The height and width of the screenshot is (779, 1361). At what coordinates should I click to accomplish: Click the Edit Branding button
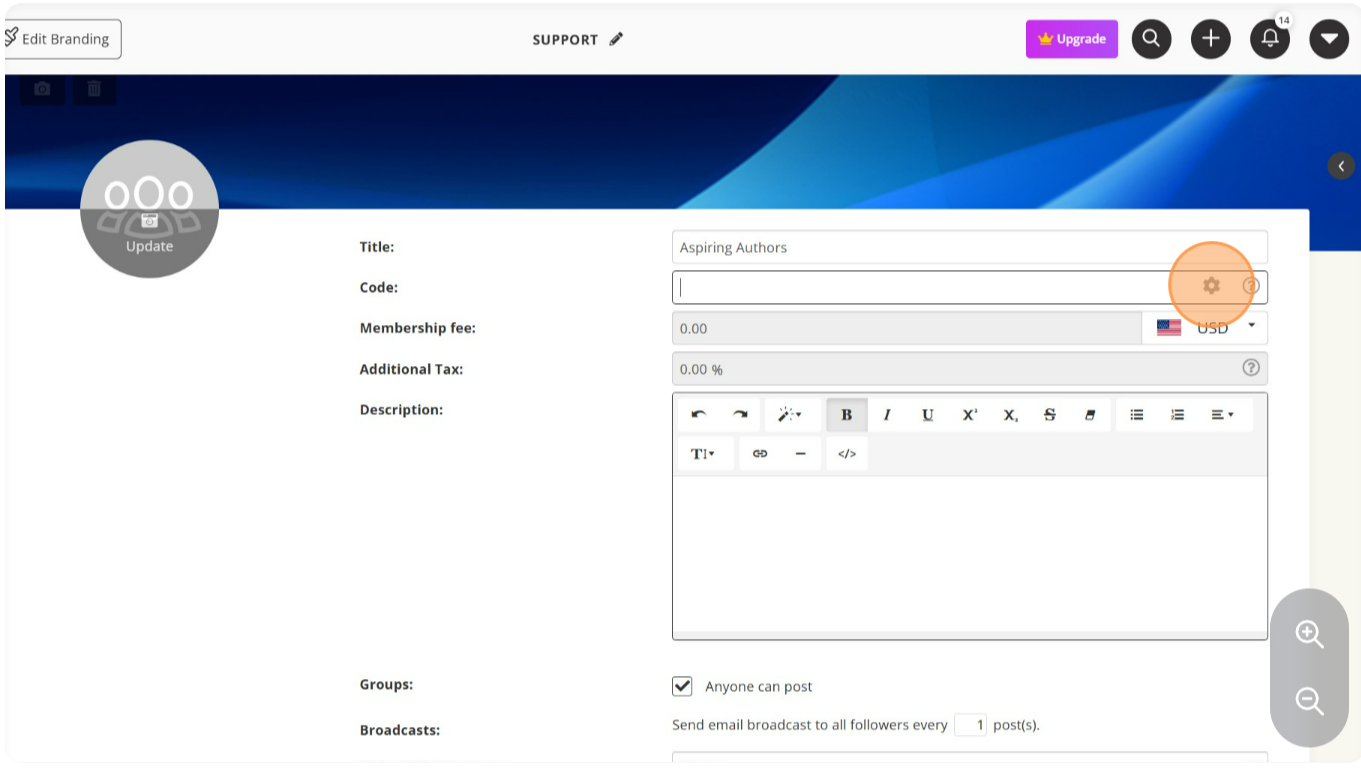63,39
